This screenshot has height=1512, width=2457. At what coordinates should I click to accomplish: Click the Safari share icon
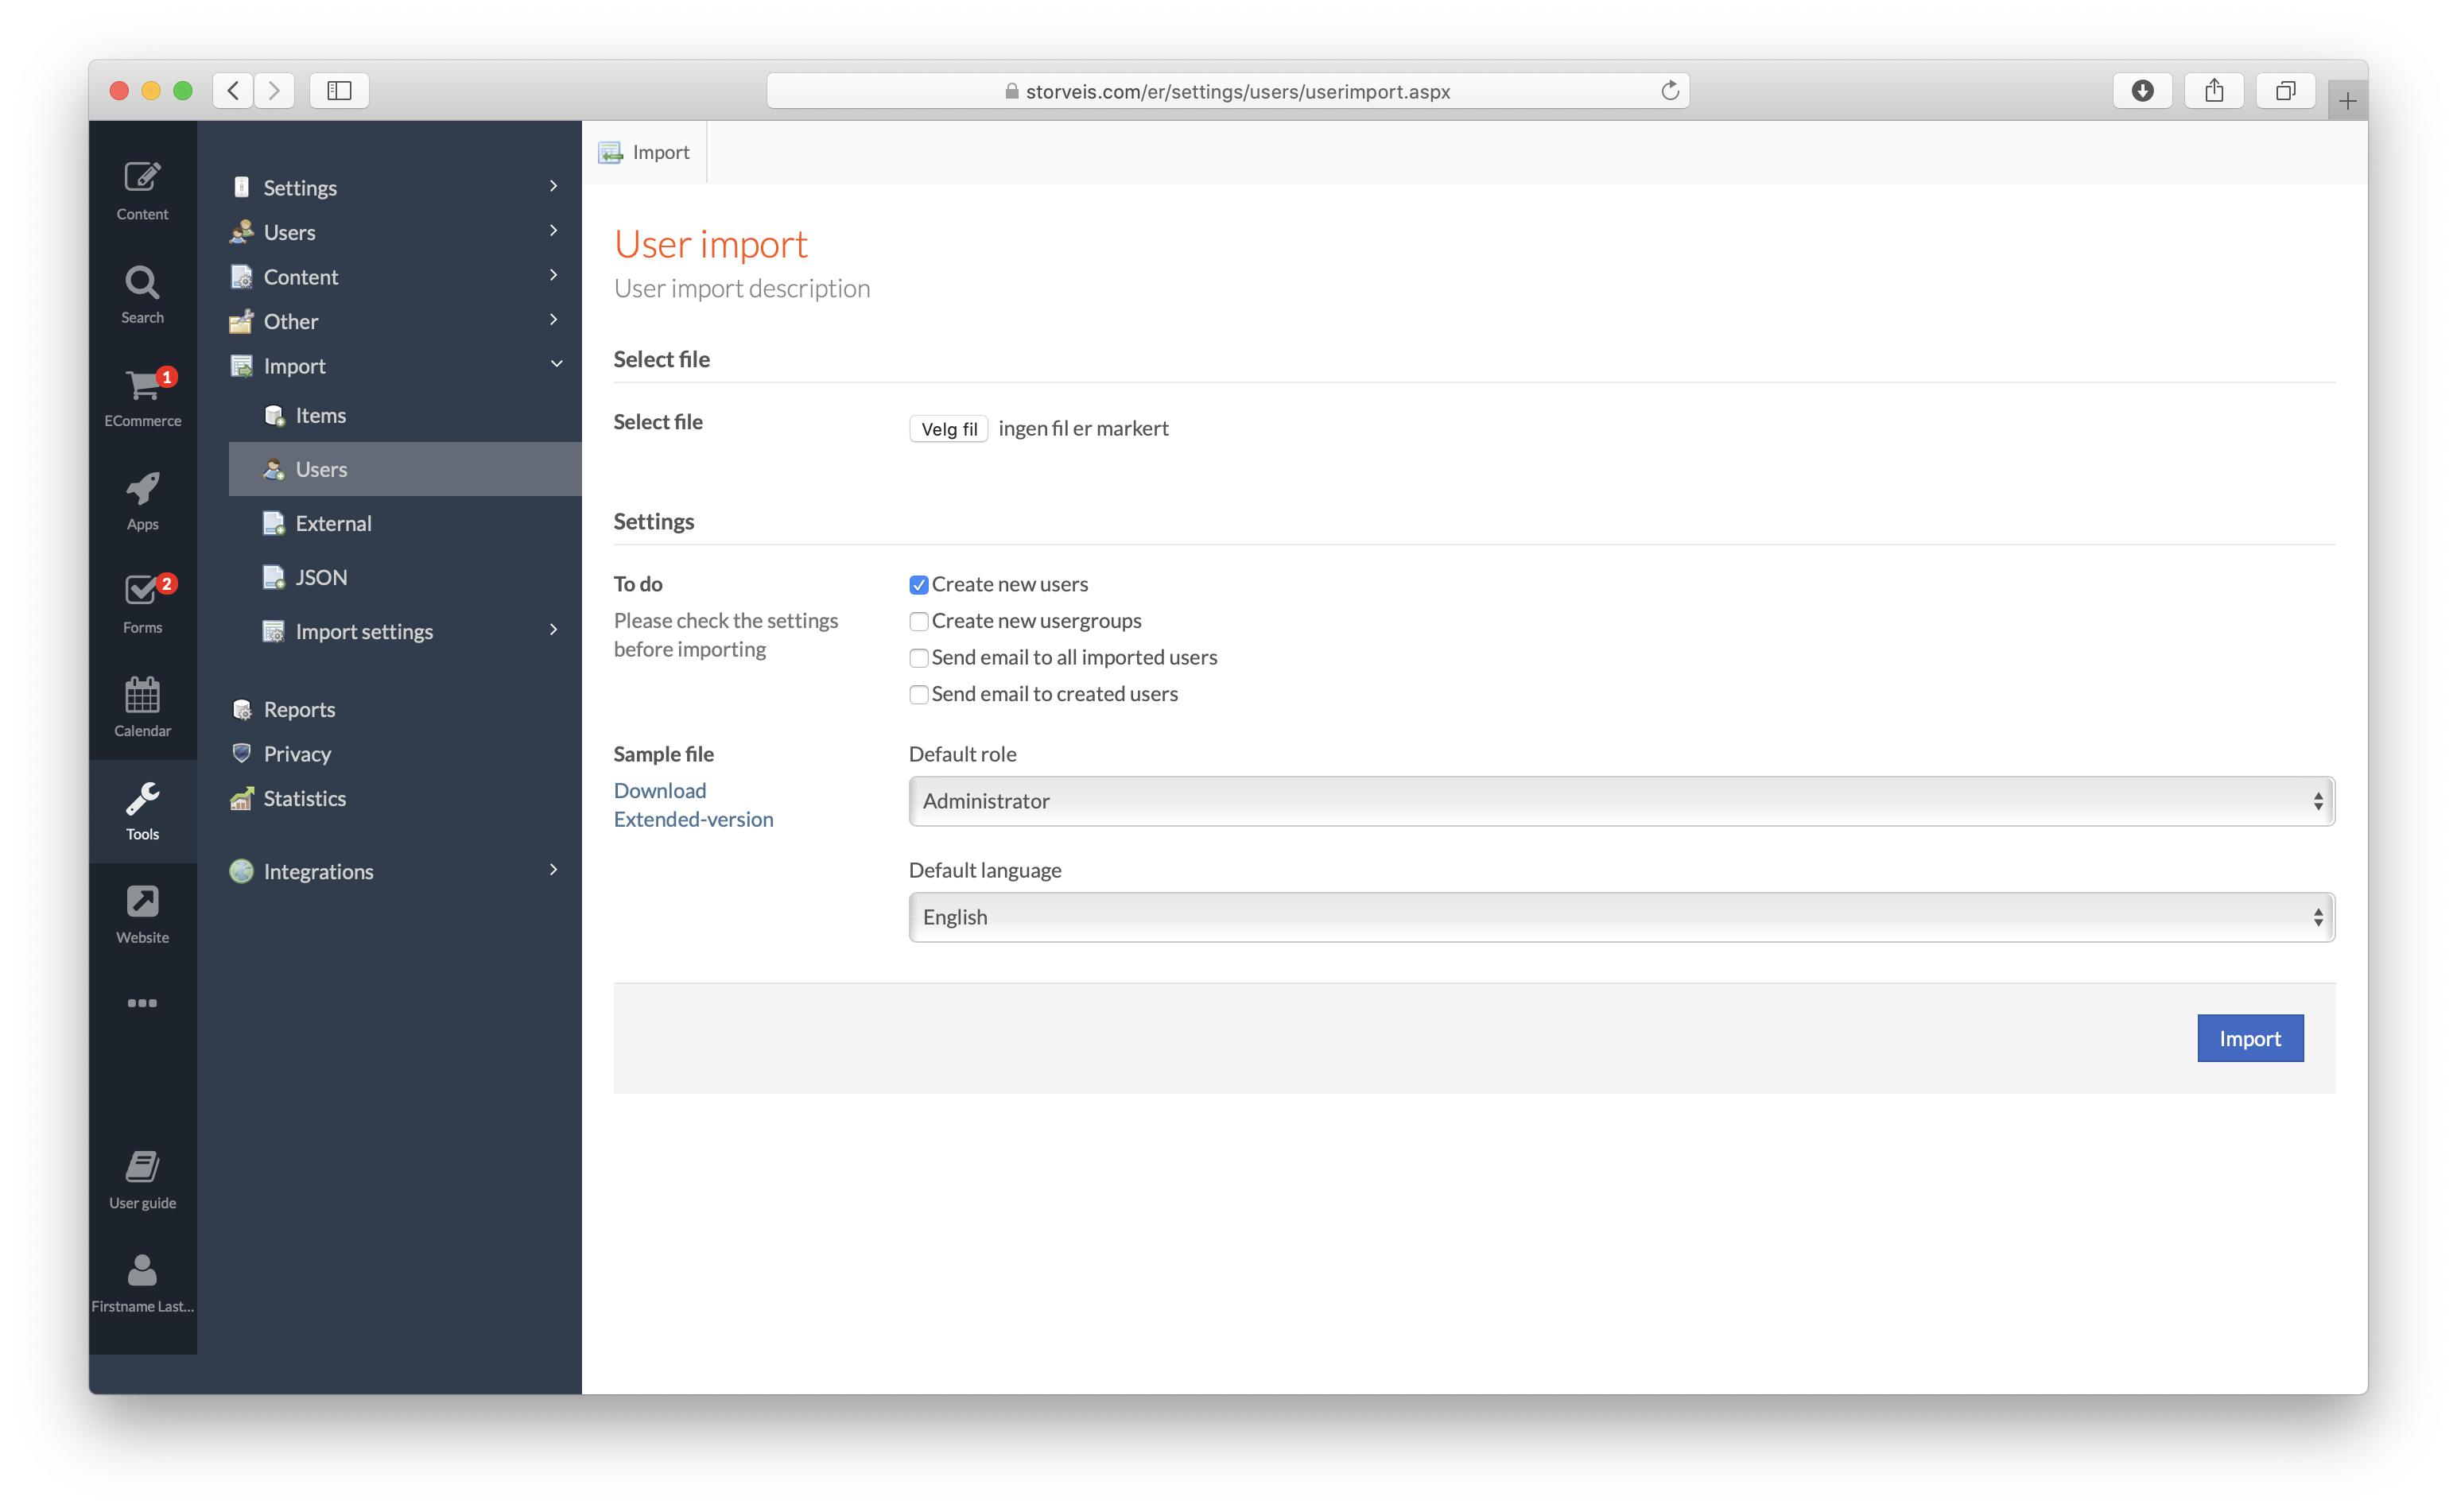(2214, 91)
